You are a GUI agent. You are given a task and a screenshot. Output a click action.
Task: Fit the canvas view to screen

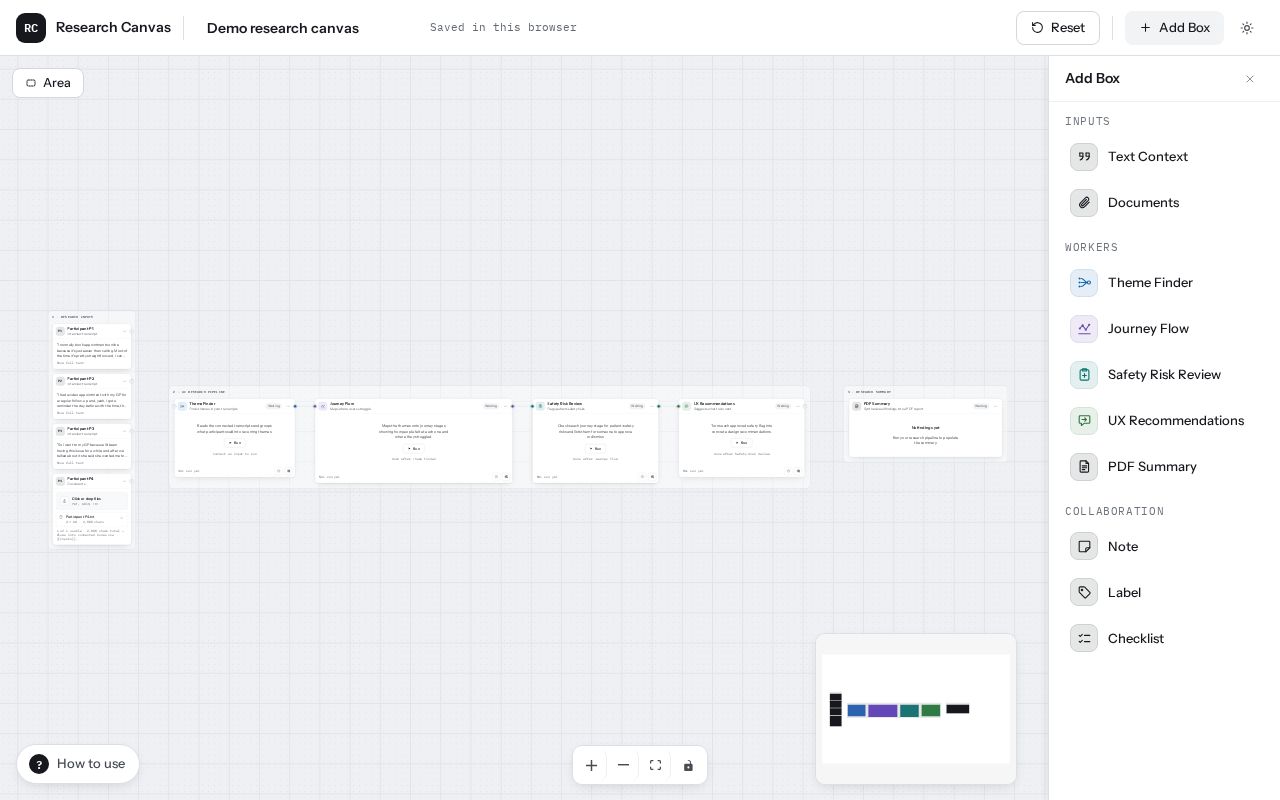pyautogui.click(x=655, y=765)
